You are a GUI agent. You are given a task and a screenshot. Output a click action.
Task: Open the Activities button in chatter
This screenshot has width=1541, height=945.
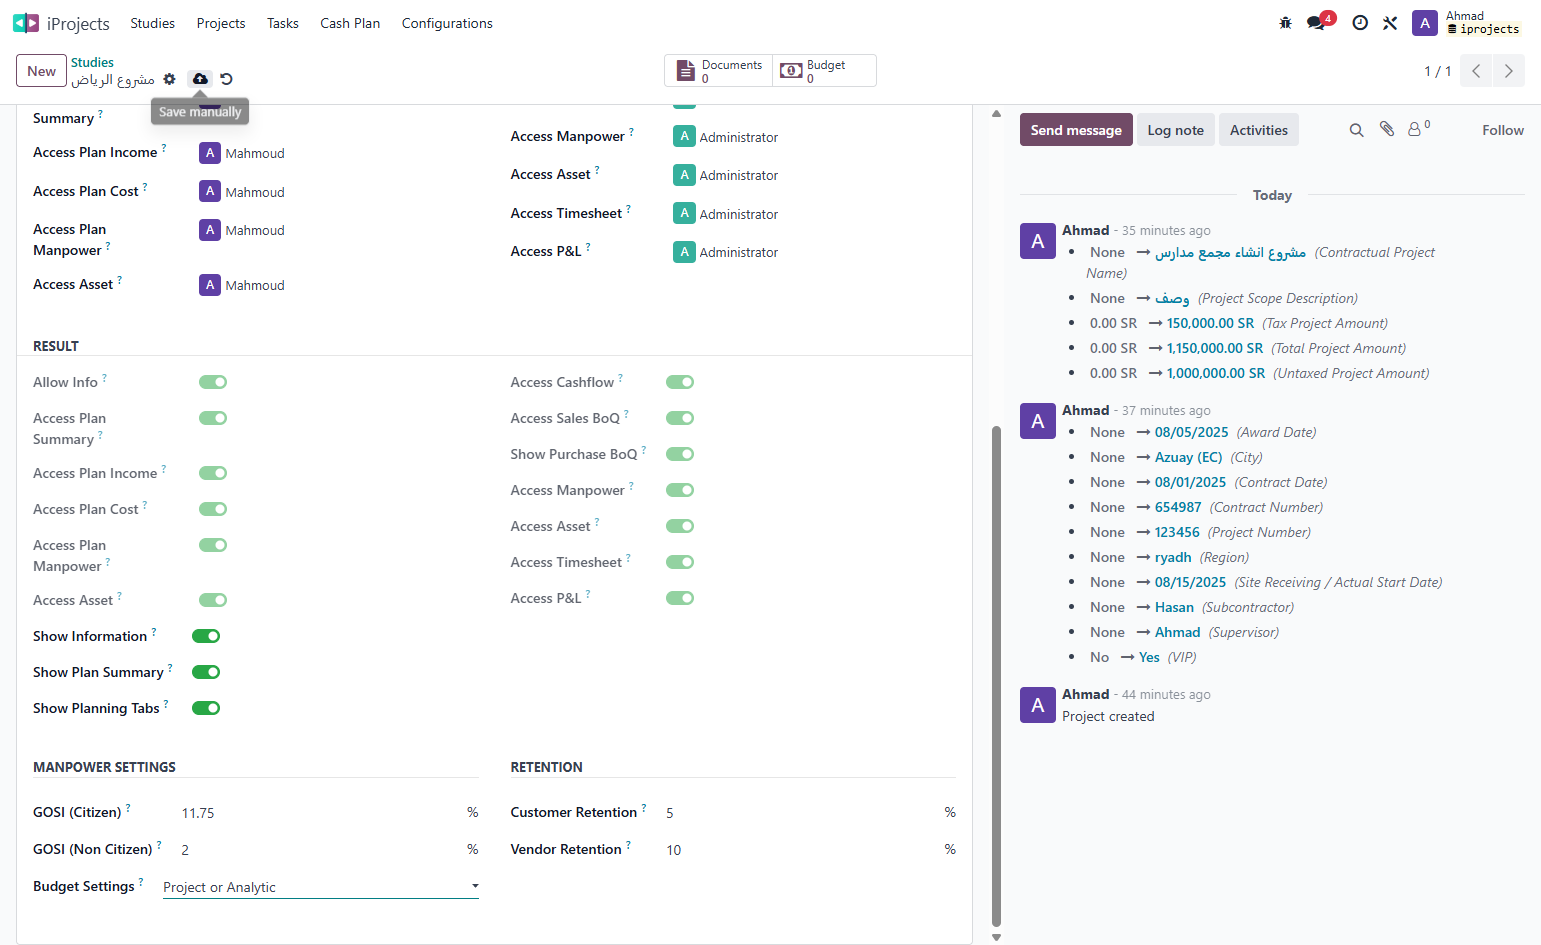coord(1258,130)
